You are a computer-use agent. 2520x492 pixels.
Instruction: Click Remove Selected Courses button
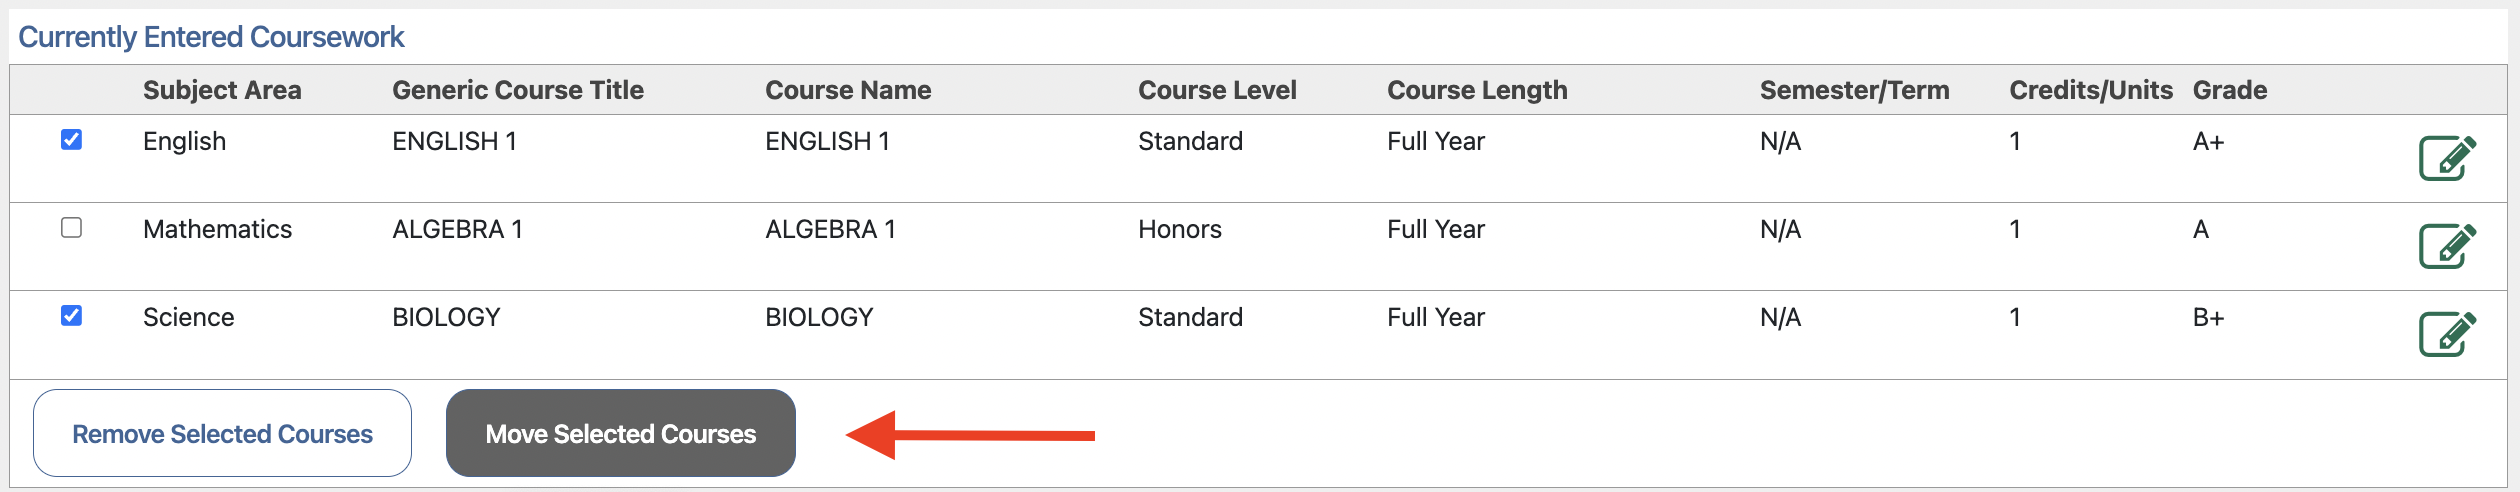(222, 433)
